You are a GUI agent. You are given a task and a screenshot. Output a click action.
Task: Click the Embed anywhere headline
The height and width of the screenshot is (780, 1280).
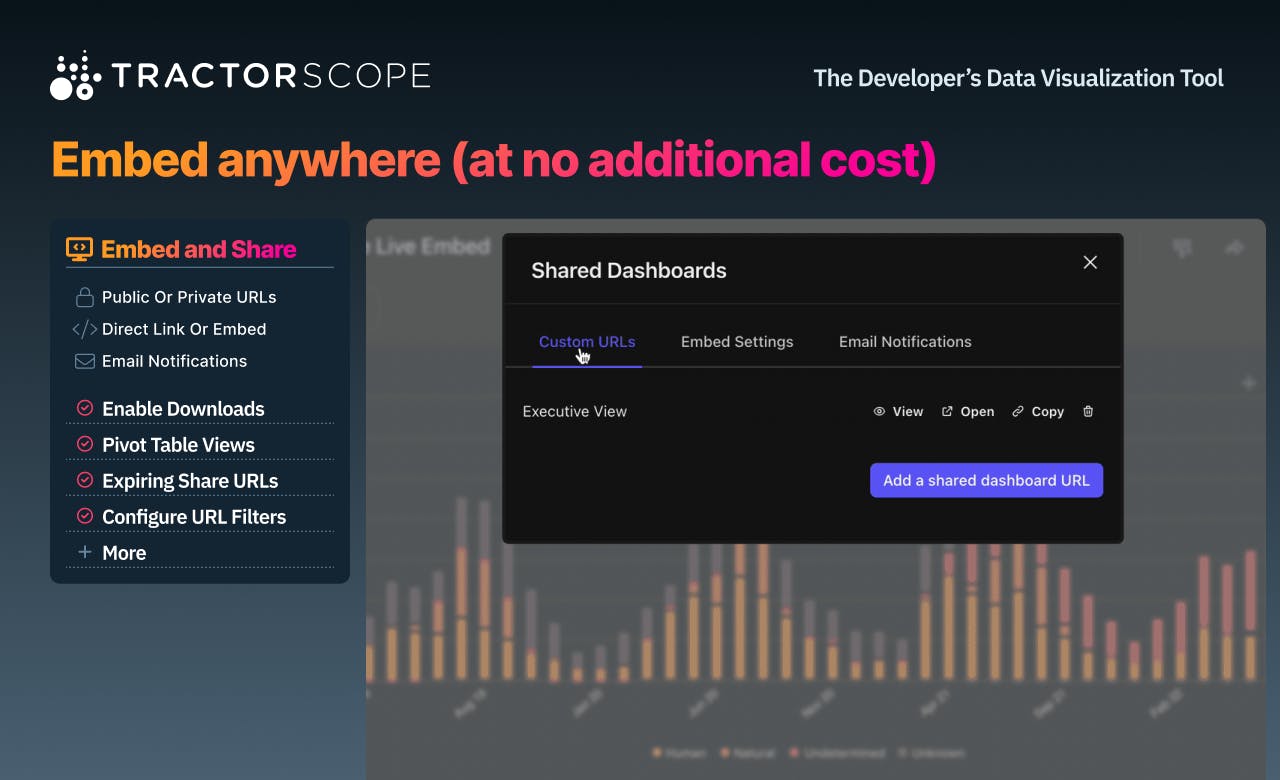click(x=493, y=160)
